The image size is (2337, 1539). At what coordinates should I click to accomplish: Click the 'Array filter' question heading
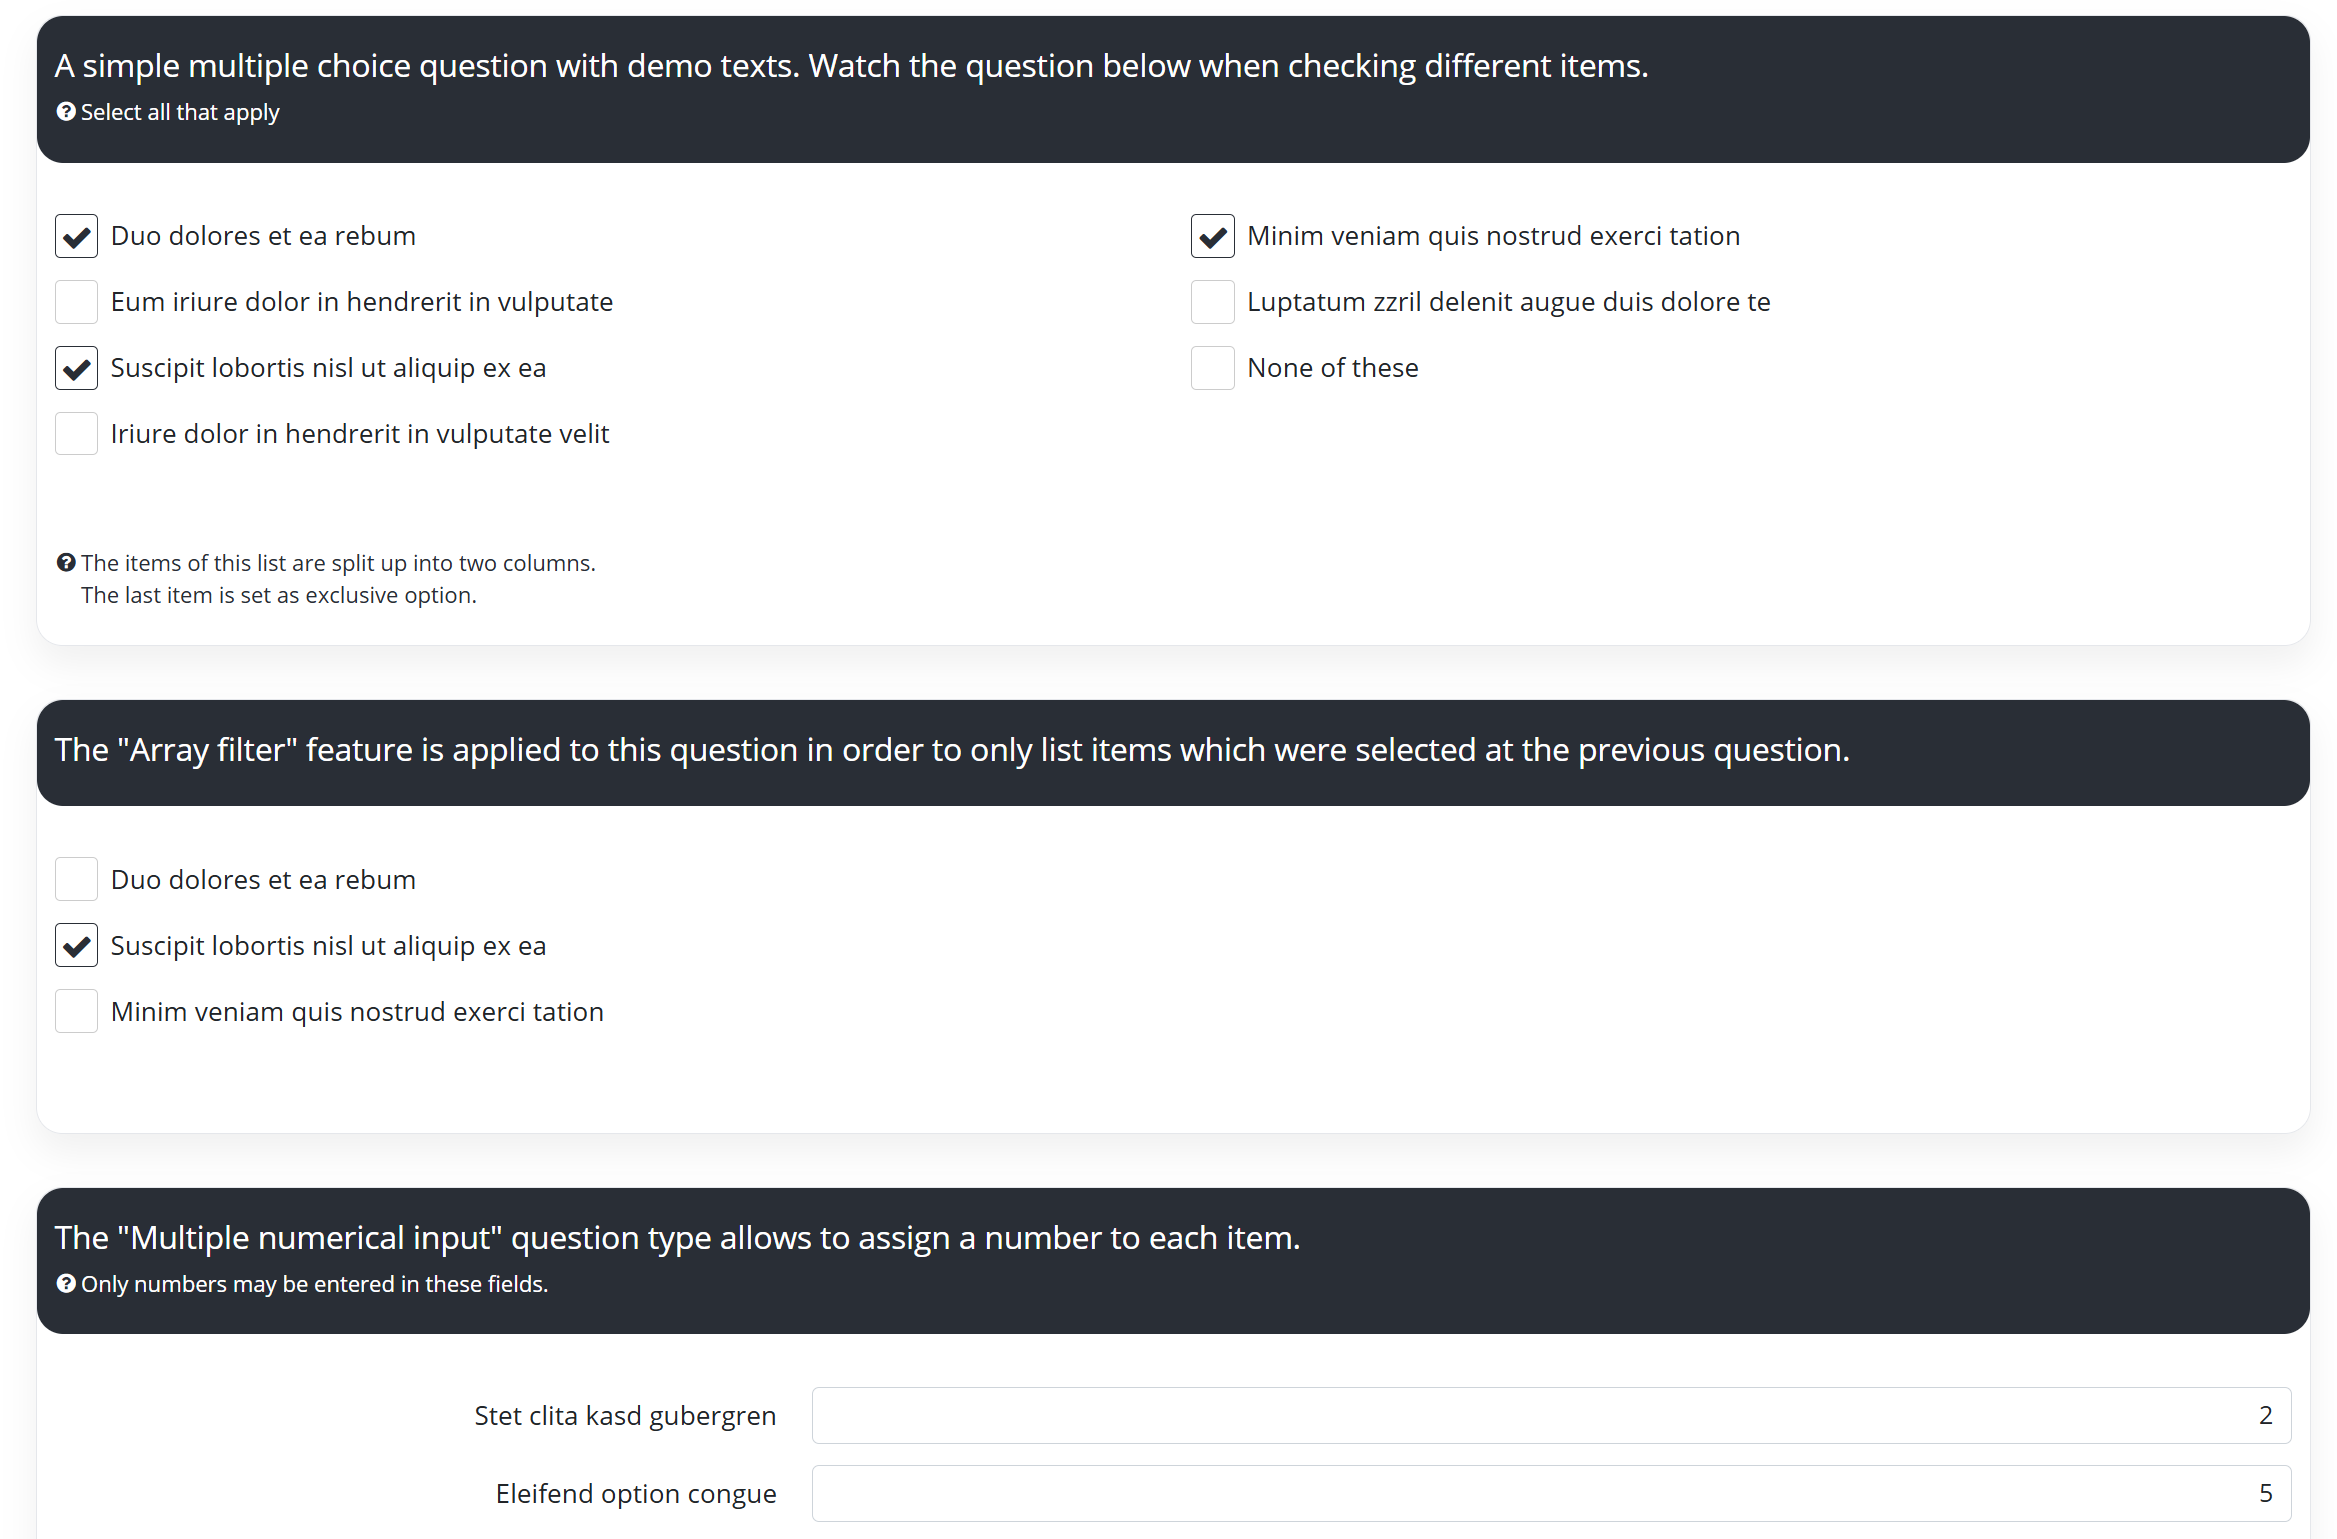(x=951, y=750)
